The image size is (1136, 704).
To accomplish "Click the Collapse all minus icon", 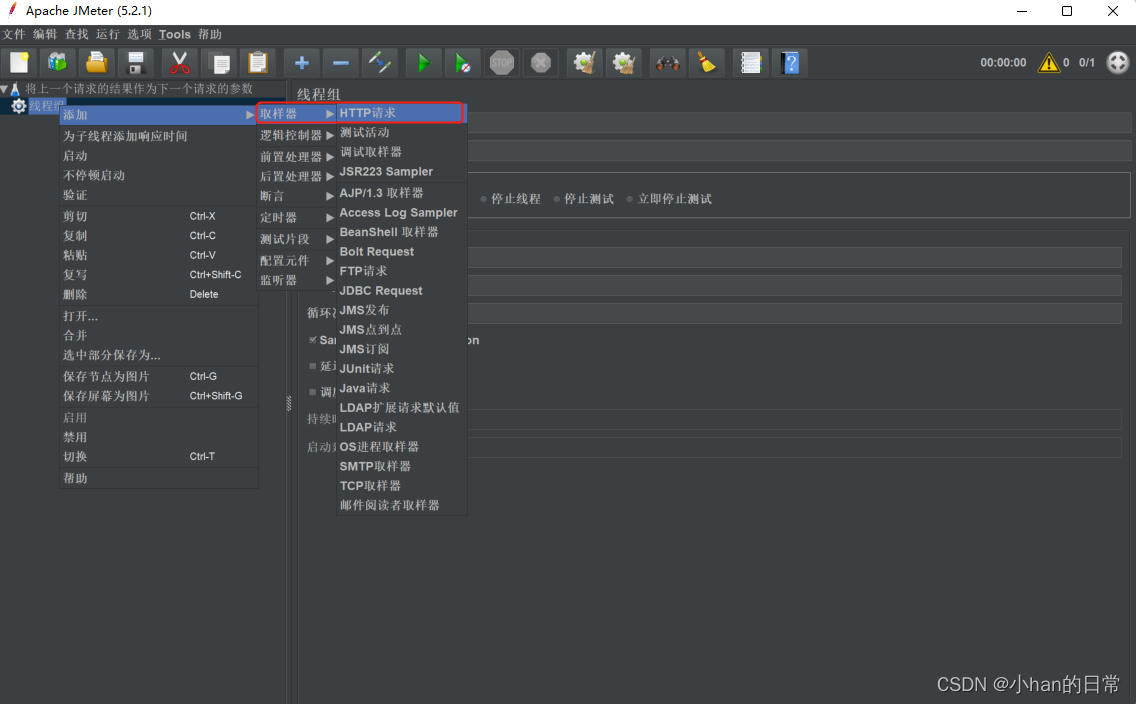I will (x=341, y=63).
